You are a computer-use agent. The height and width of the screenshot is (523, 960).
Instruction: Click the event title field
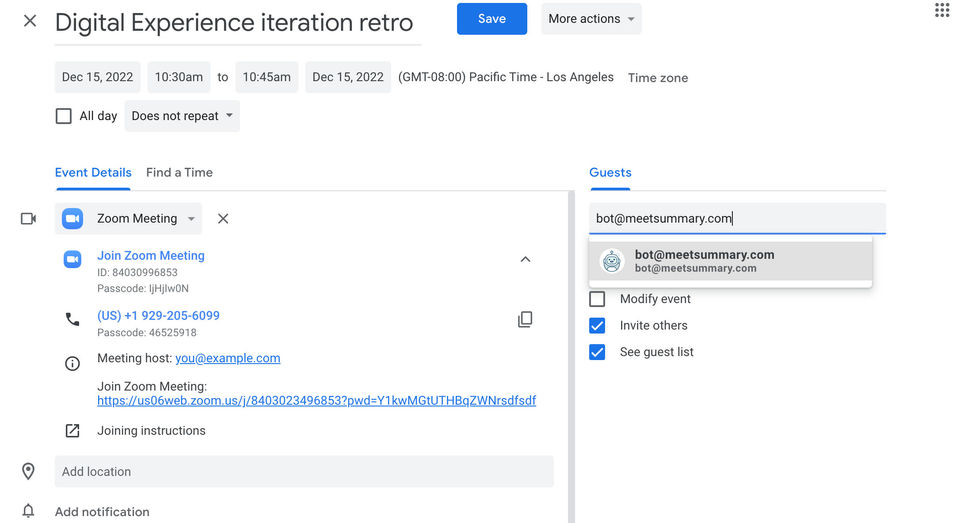tap(238, 23)
